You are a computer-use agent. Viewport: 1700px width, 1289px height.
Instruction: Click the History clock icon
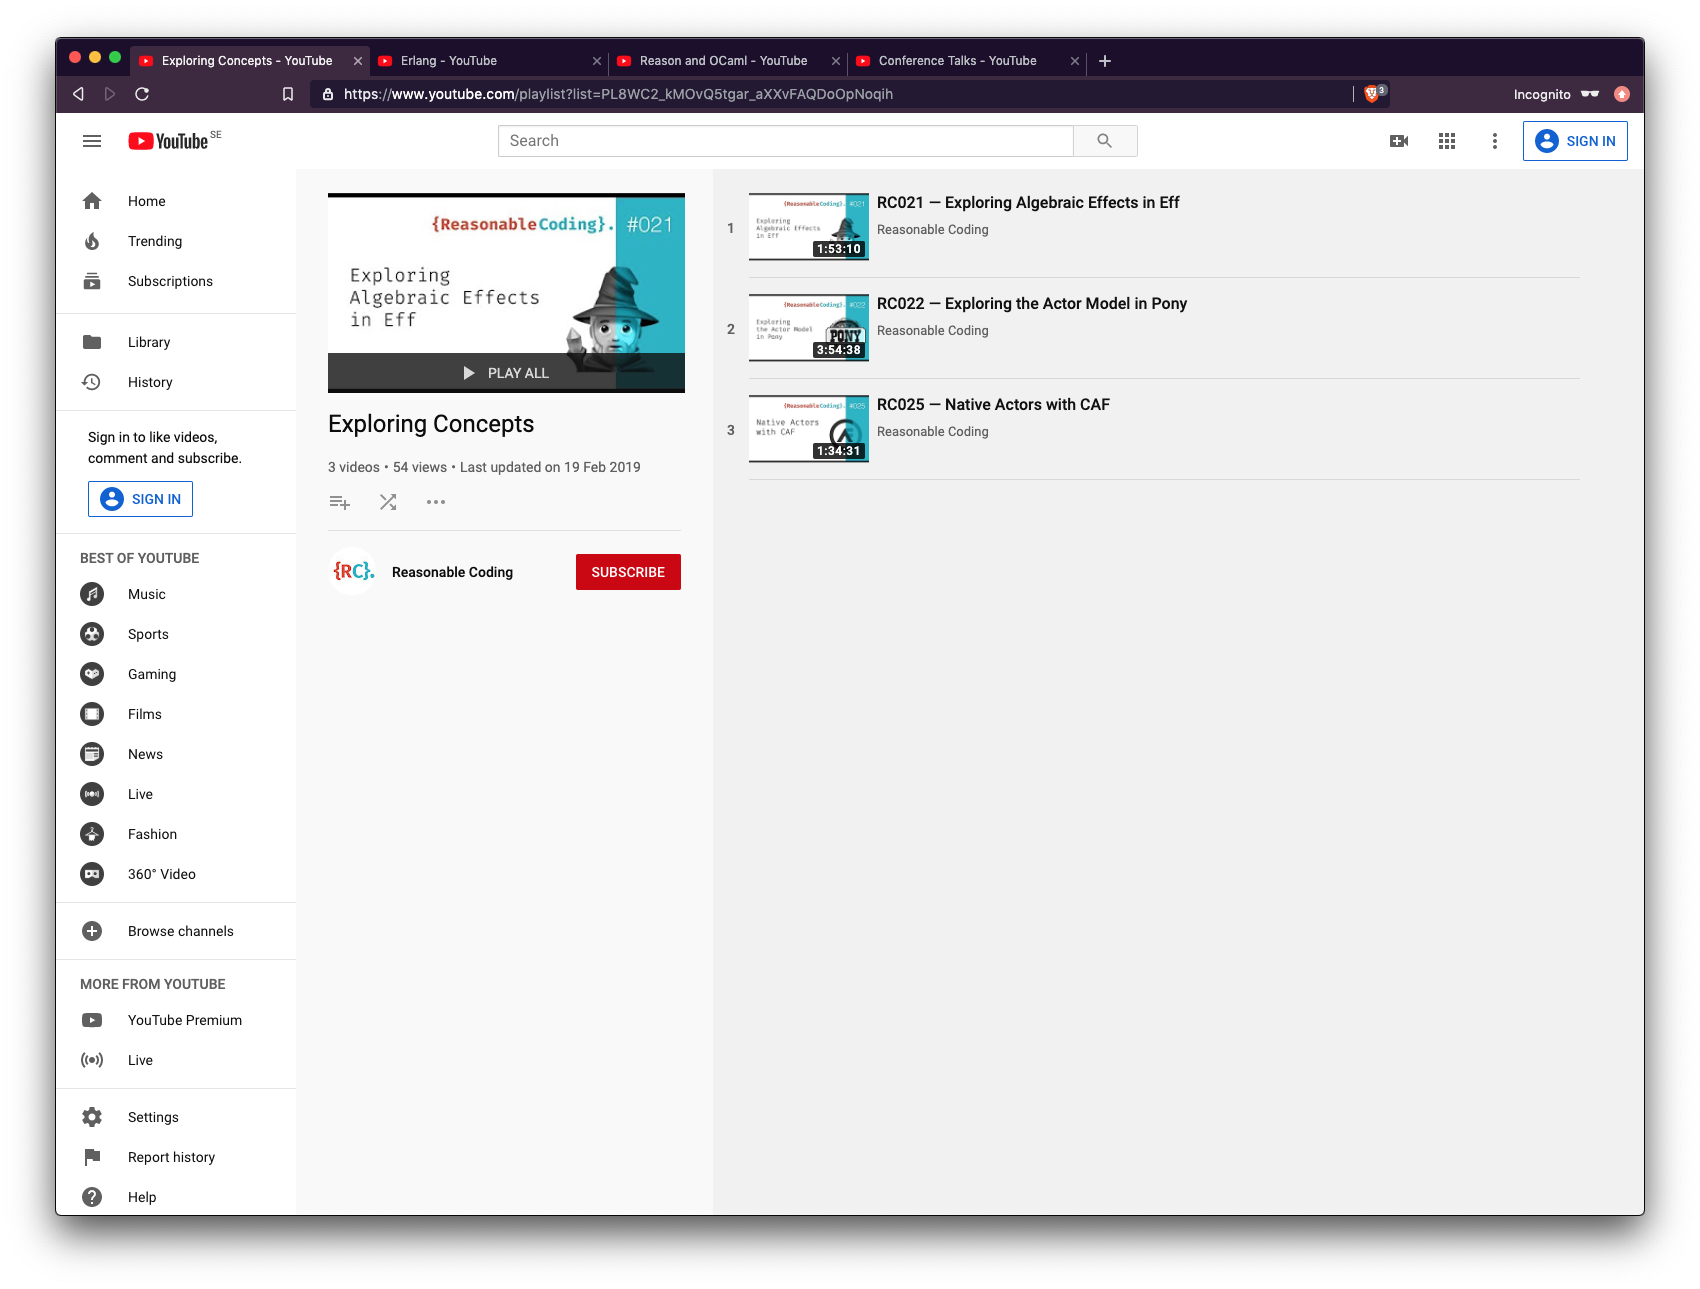[91, 382]
